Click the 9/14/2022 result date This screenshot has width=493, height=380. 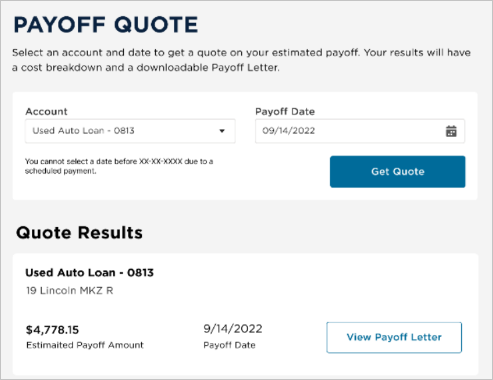[x=233, y=329]
